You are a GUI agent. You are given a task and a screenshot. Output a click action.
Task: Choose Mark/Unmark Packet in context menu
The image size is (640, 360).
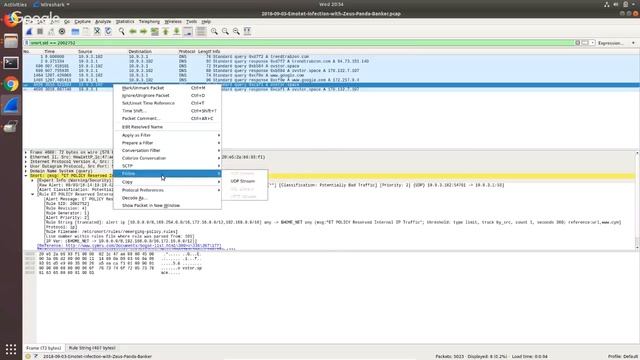(167, 88)
